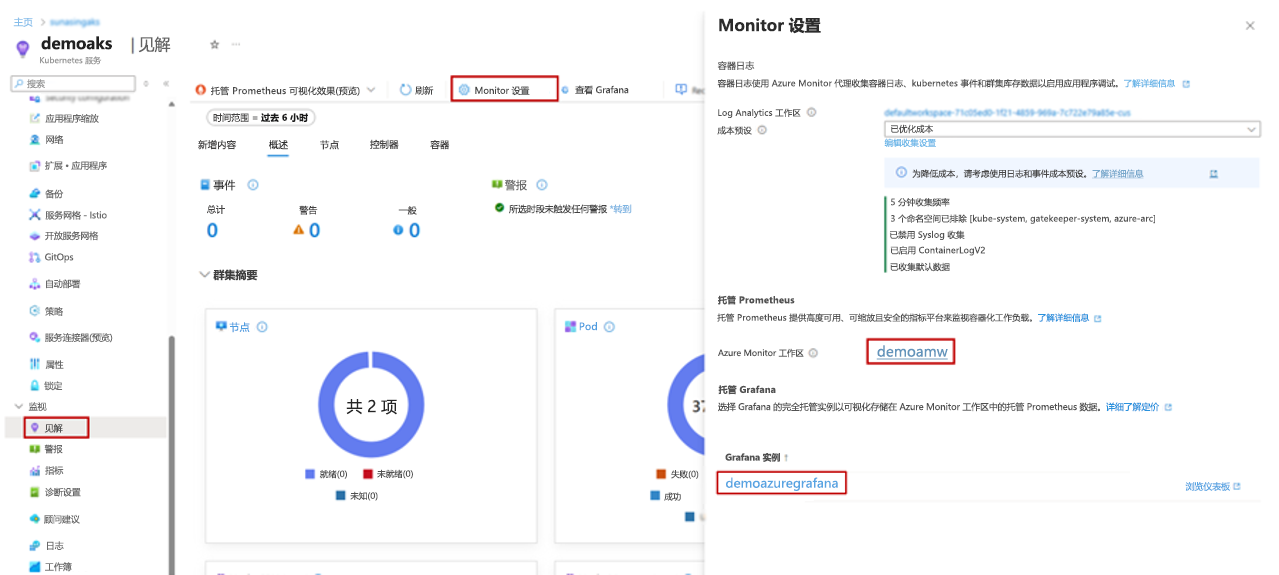Click the 工作簿 sidebar icon
This screenshot has height=575, width=1279.
tap(35, 567)
